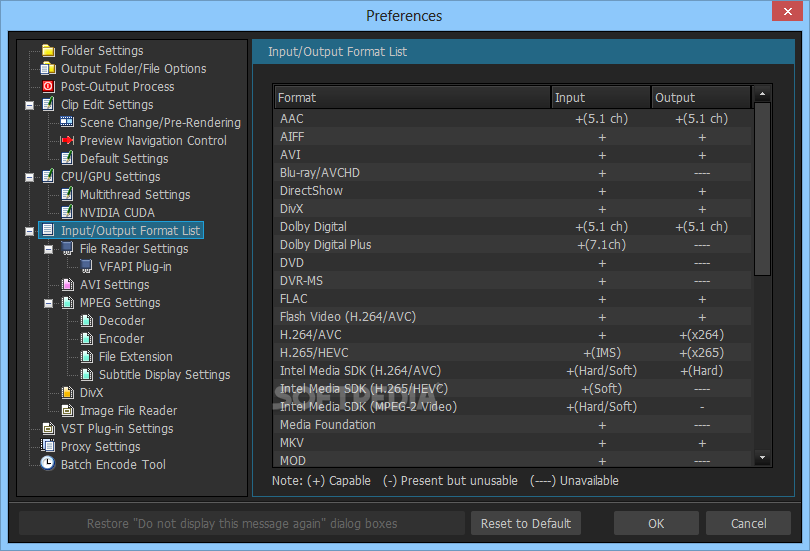Click the Output Folder/File Options icon
The image size is (810, 551).
(49, 68)
